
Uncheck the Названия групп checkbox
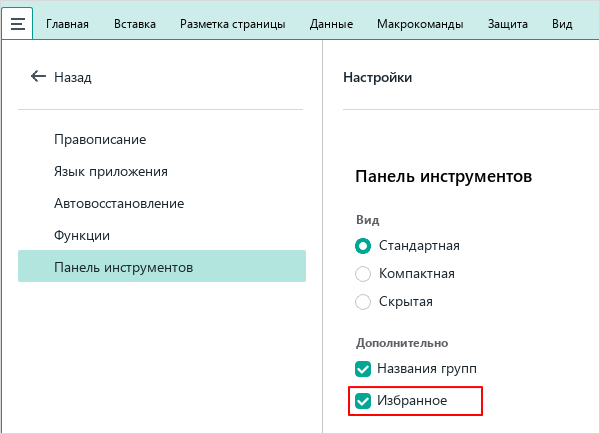pyautogui.click(x=363, y=368)
